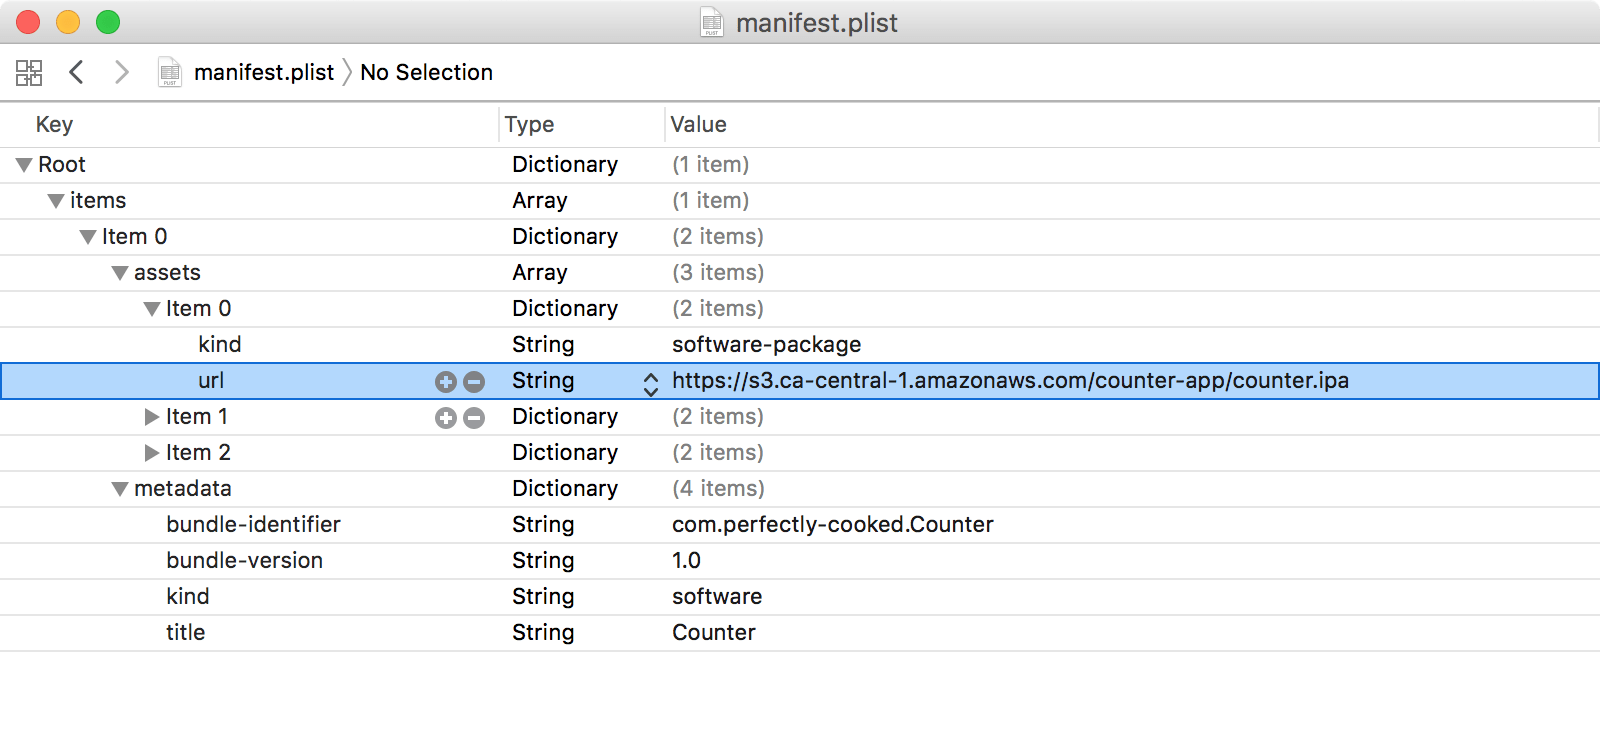Add a row using Item 1's plus button
This screenshot has width=1600, height=748.
pyautogui.click(x=446, y=417)
